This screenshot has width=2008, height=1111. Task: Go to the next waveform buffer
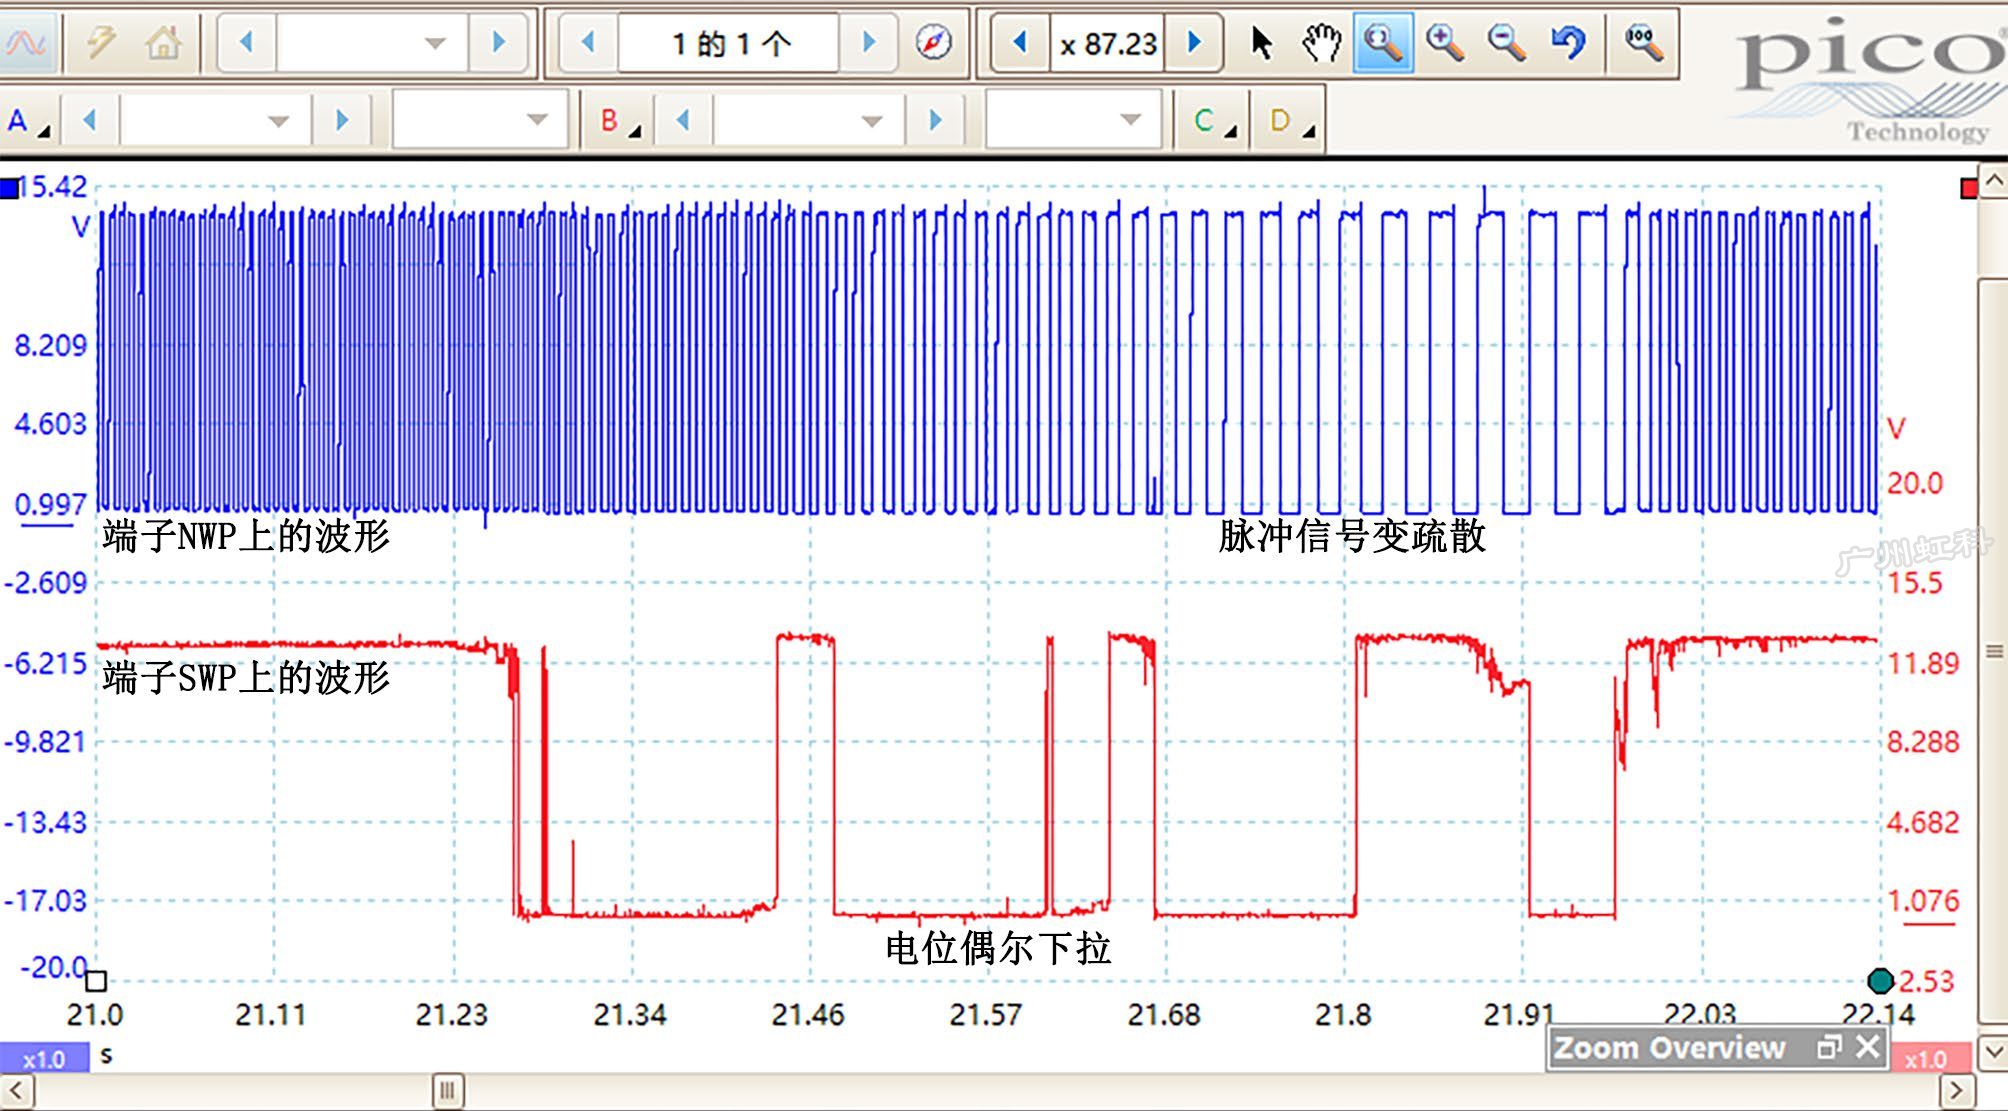[868, 43]
